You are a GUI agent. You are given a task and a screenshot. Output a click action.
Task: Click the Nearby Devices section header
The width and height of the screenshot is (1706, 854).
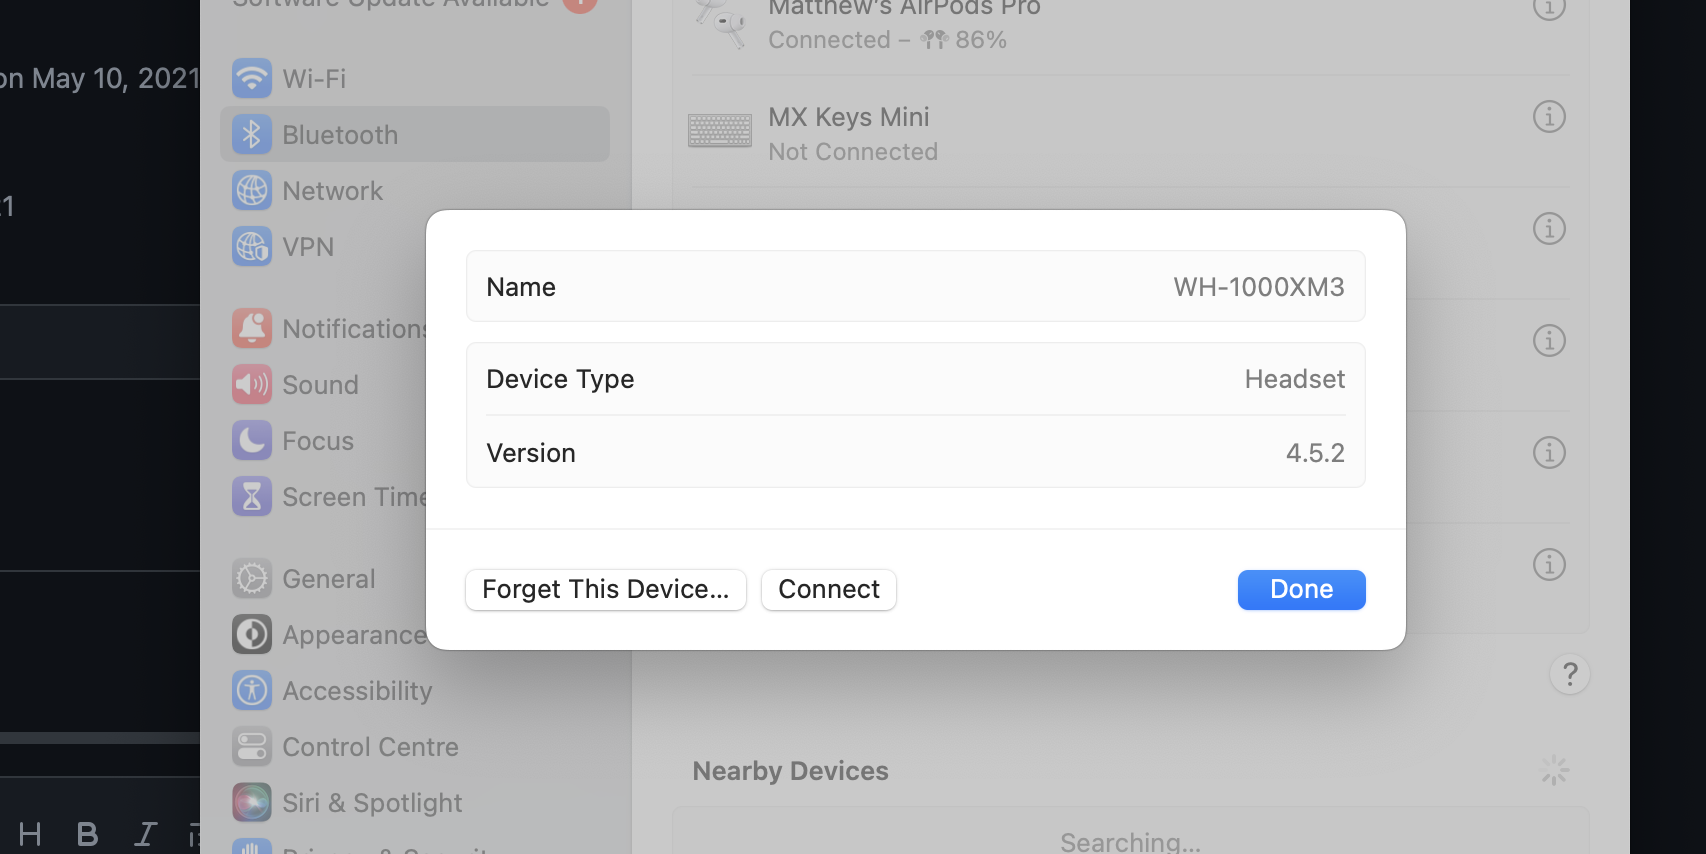click(790, 770)
